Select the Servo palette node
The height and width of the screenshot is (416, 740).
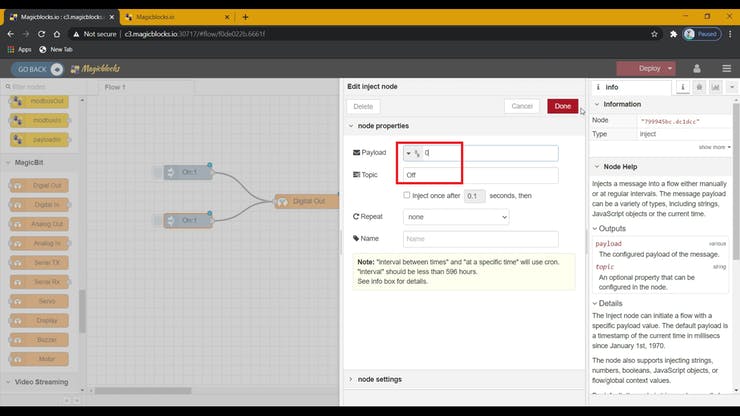[x=39, y=301]
